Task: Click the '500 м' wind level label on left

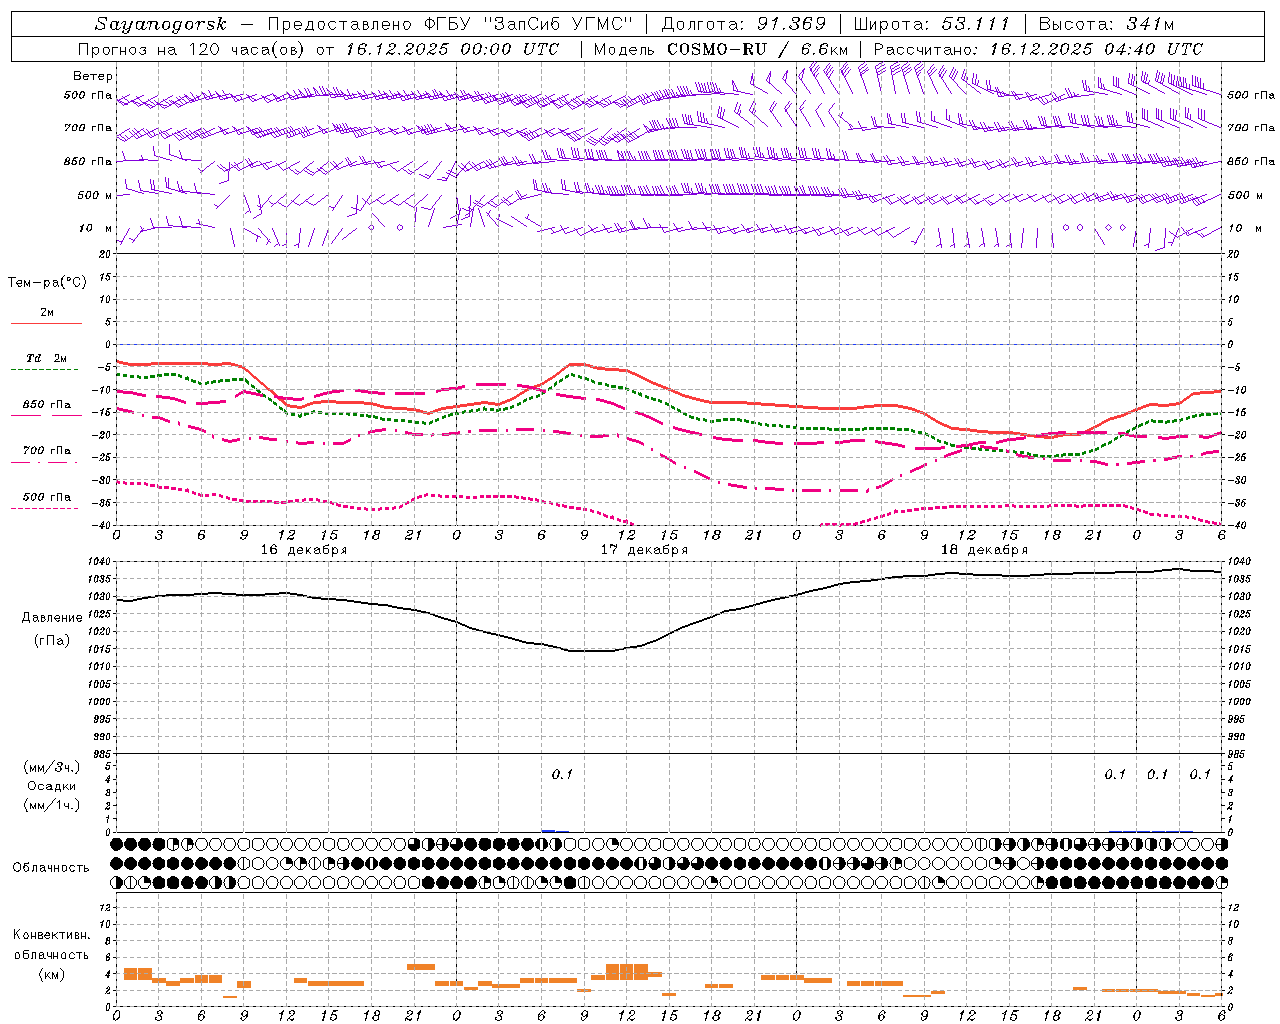Action: coord(95,196)
